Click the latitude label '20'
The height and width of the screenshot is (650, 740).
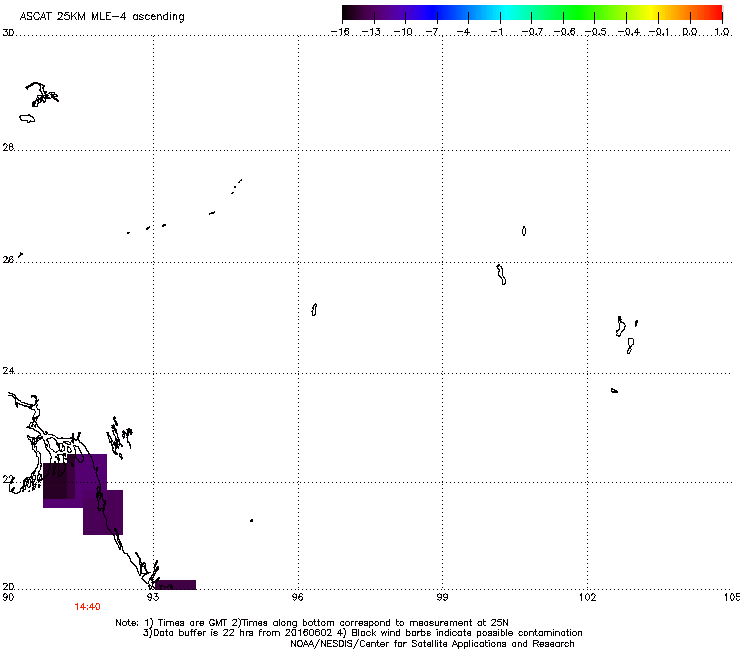pos(8,587)
